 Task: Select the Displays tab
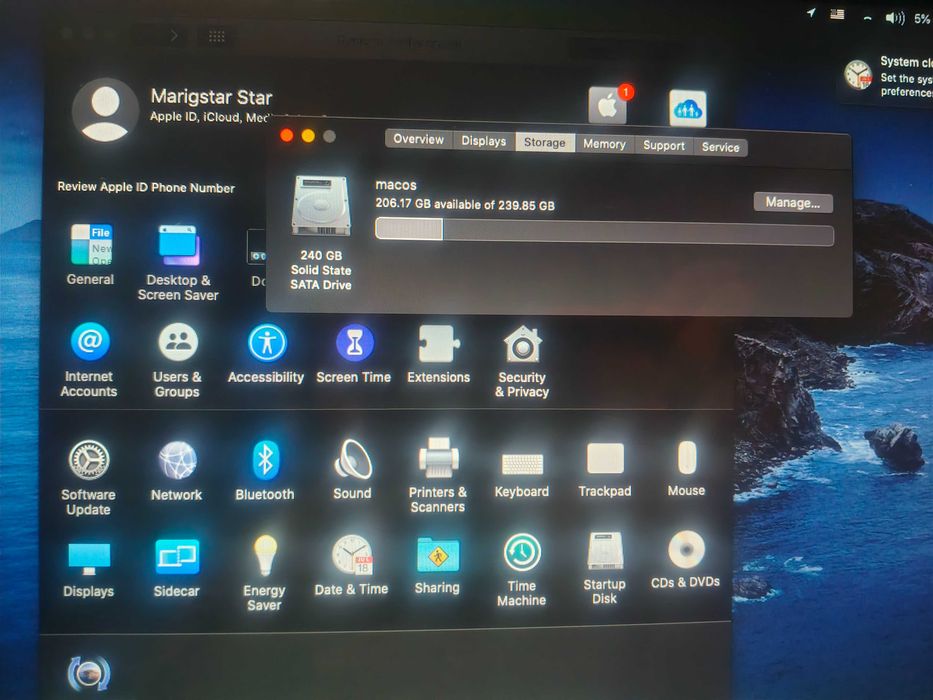(x=484, y=141)
